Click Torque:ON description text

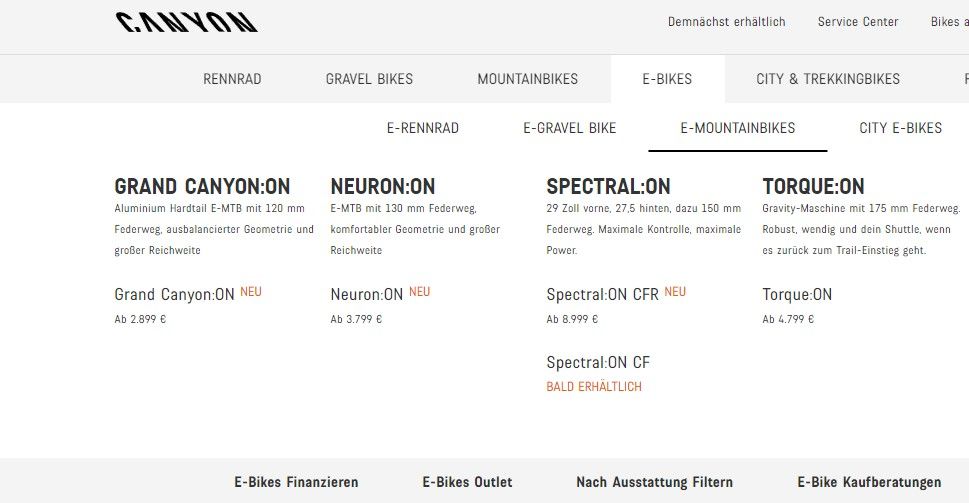click(861, 229)
